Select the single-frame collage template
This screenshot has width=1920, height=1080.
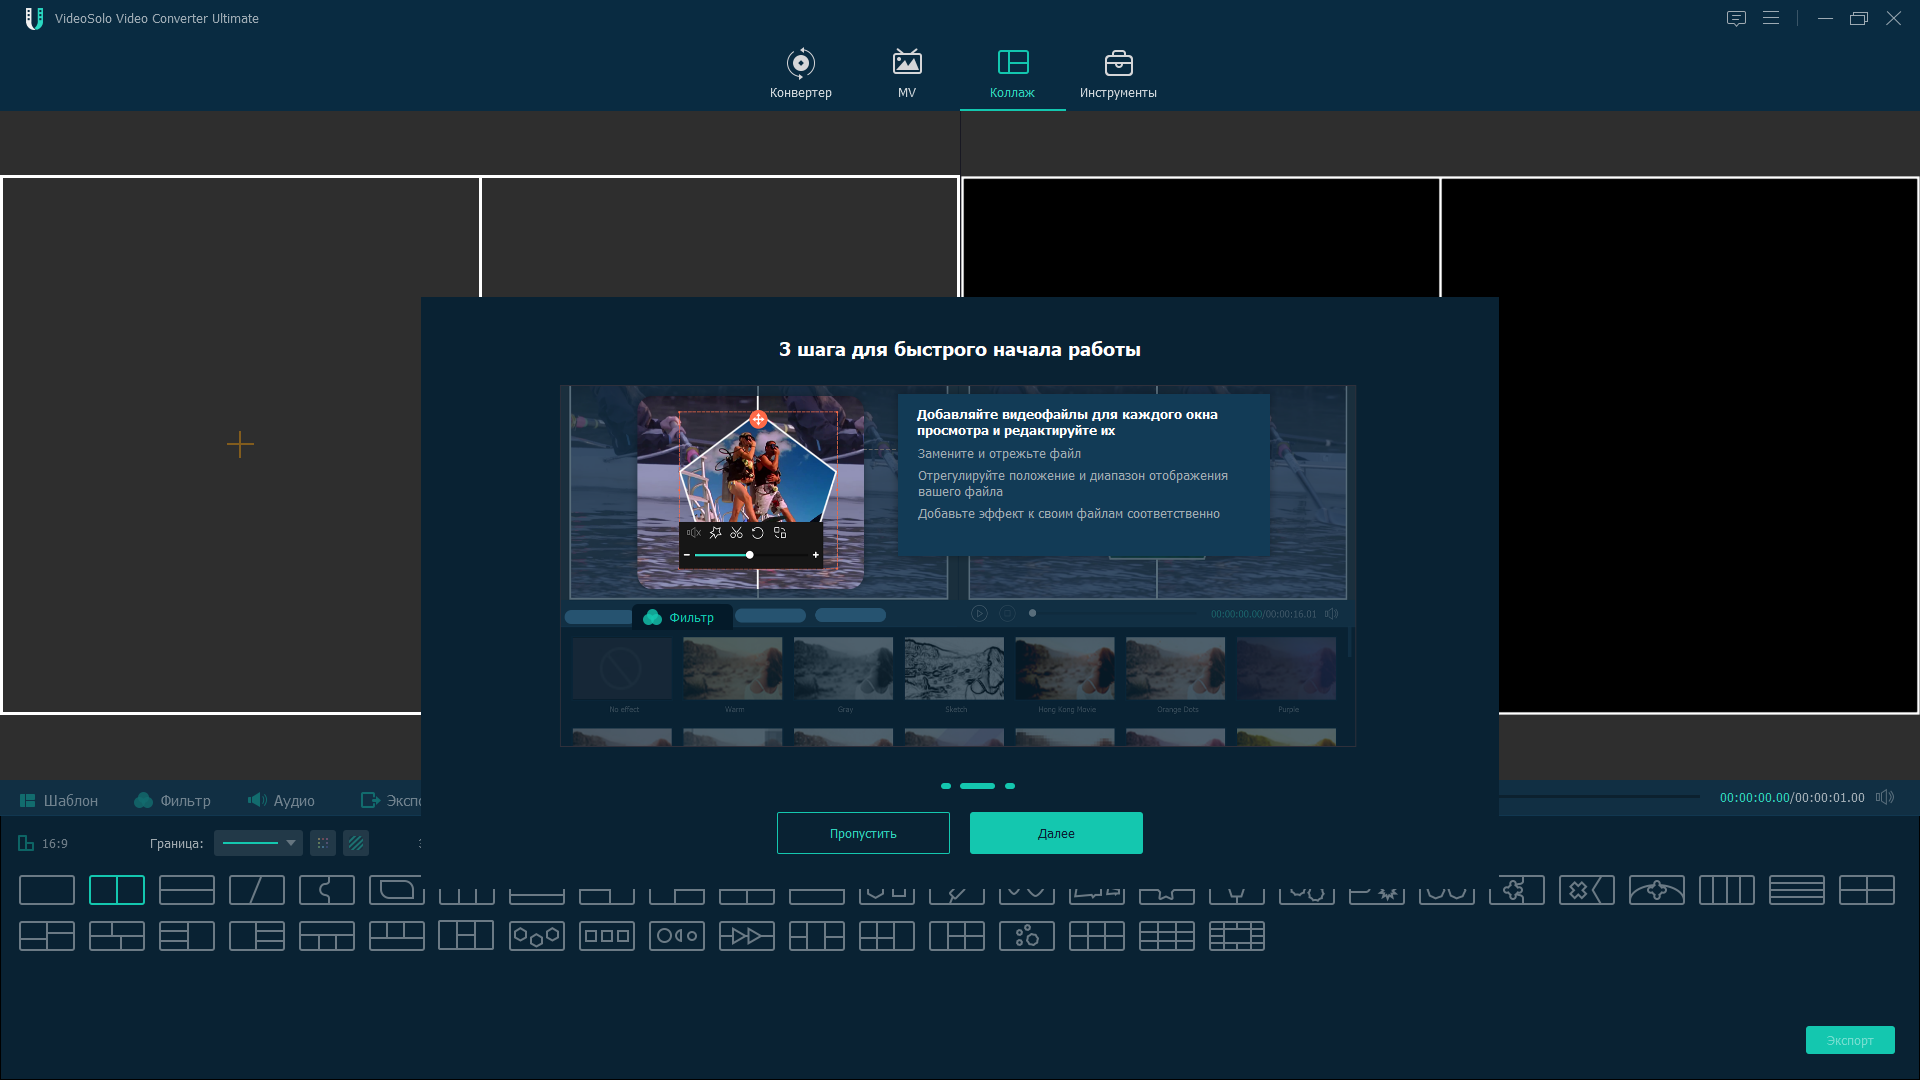(x=47, y=890)
